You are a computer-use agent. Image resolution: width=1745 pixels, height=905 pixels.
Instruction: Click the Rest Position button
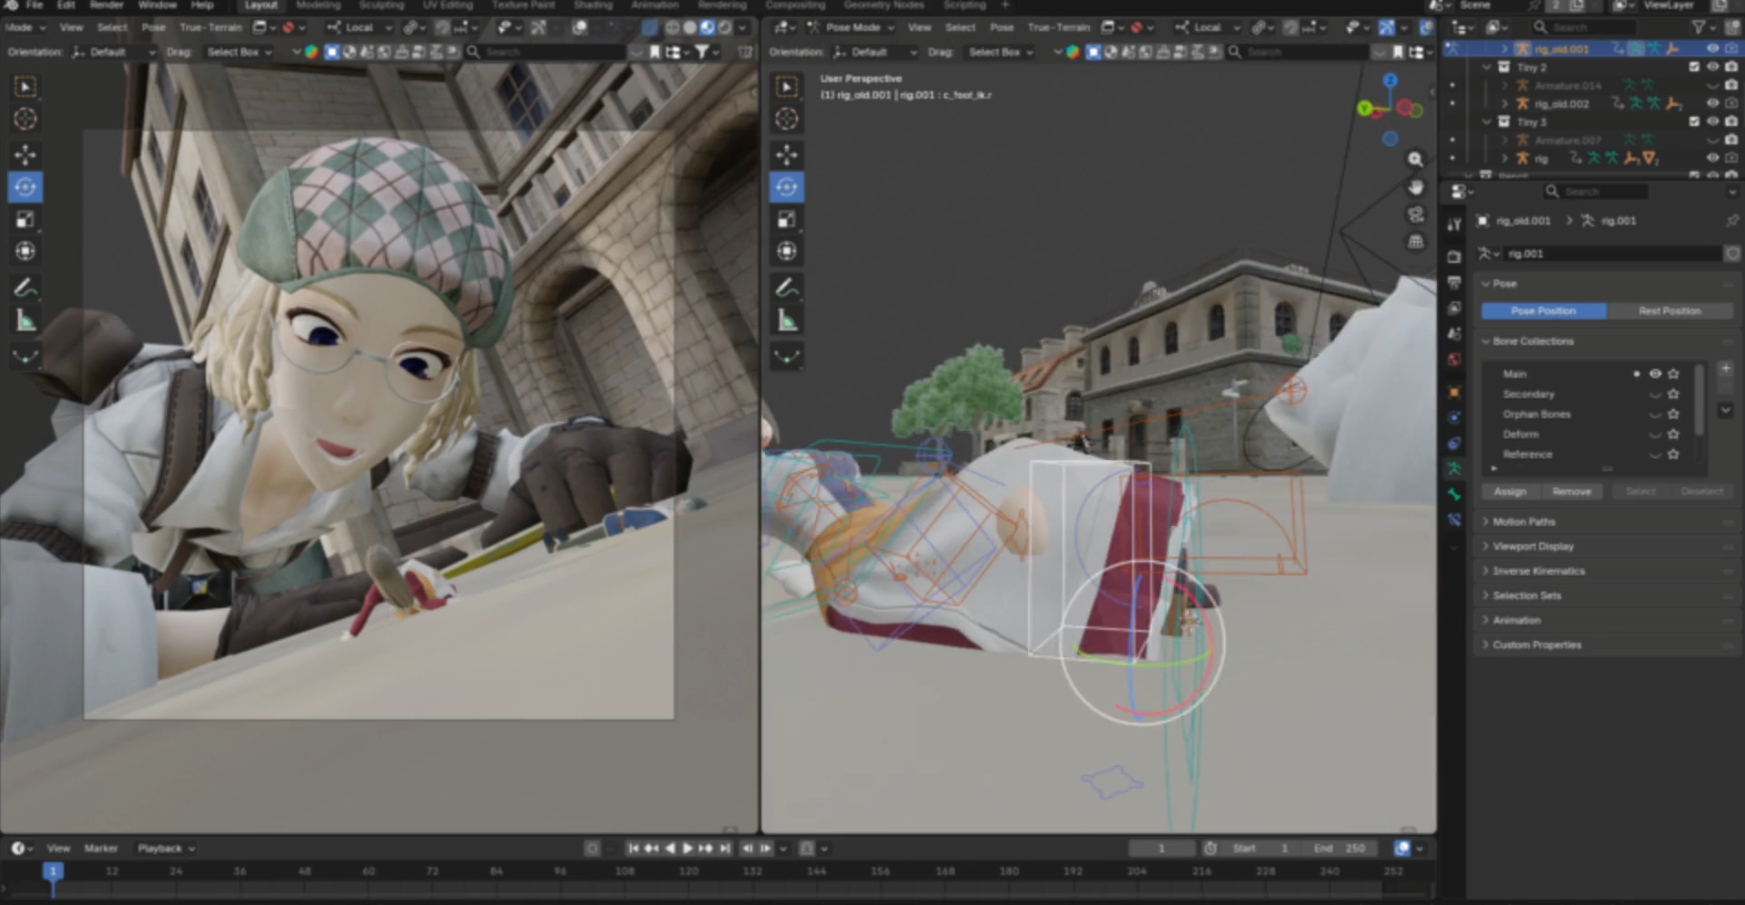point(1669,311)
